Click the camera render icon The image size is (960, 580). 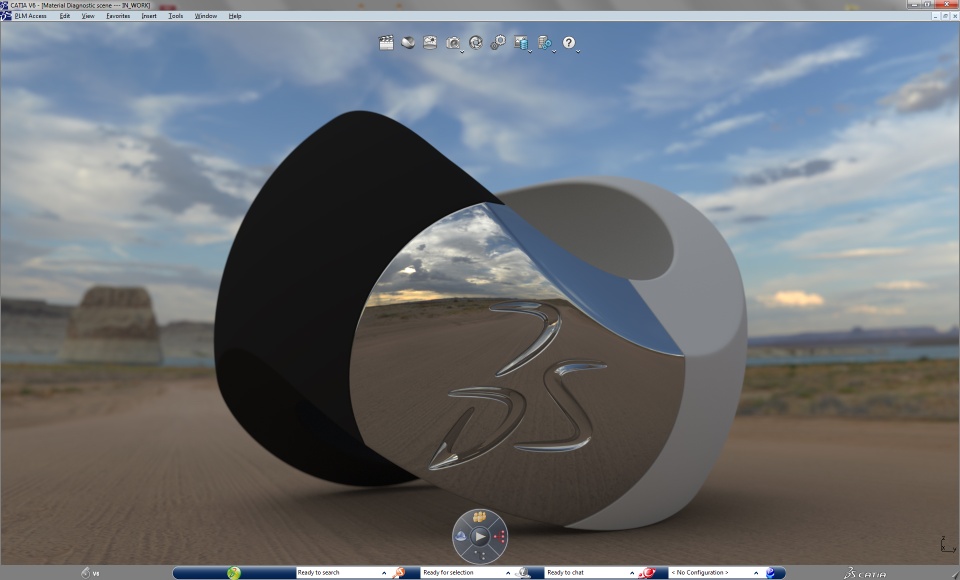click(x=452, y=42)
